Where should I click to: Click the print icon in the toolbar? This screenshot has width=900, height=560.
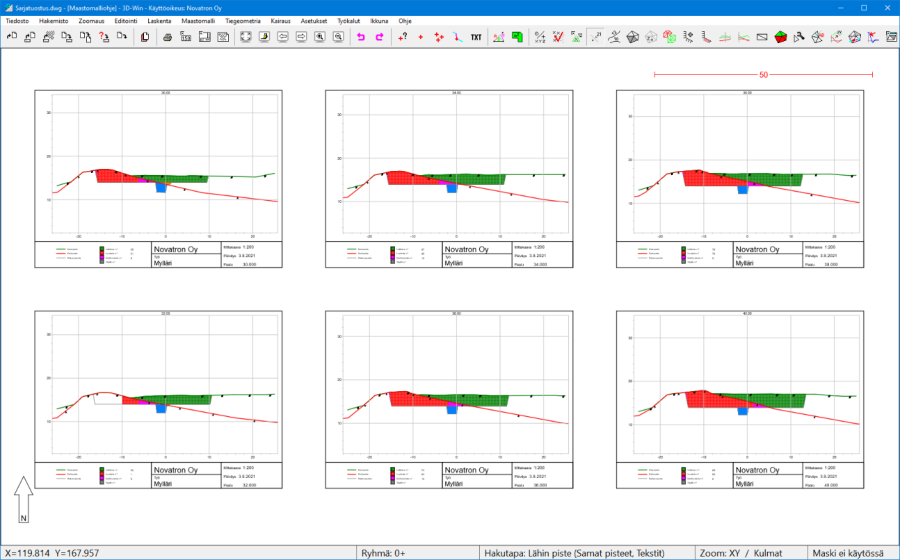click(x=168, y=37)
